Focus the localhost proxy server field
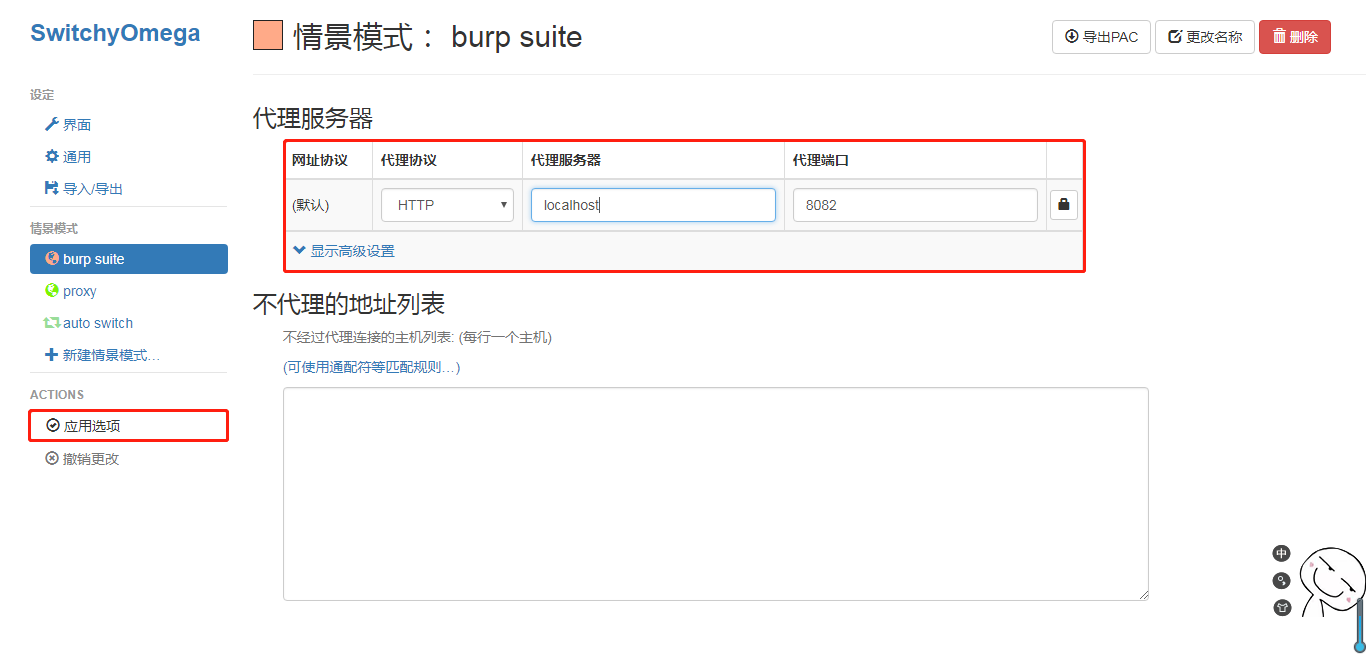 (653, 205)
